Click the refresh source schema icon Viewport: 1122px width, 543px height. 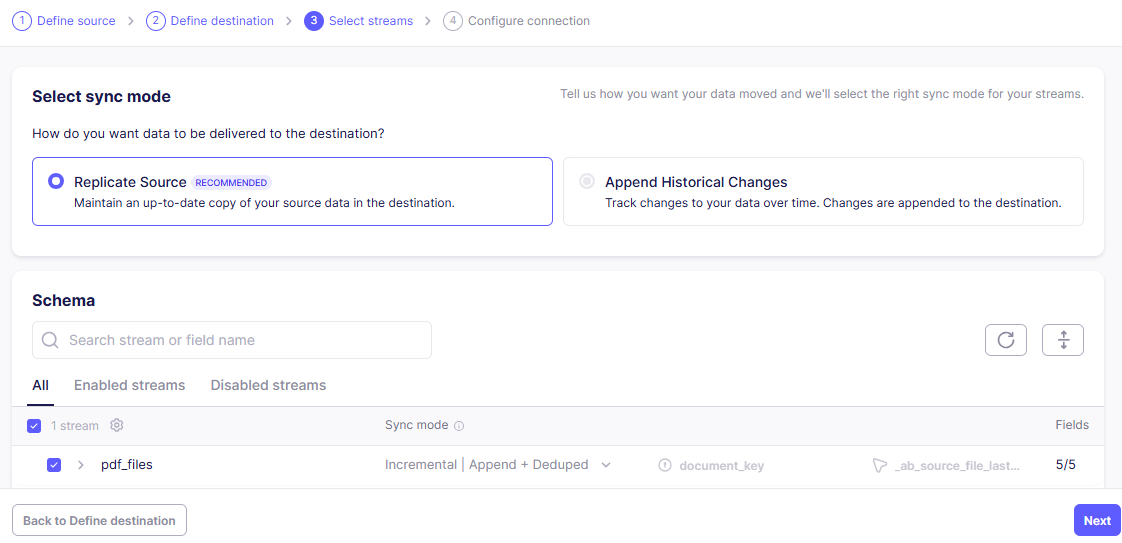tap(1006, 340)
